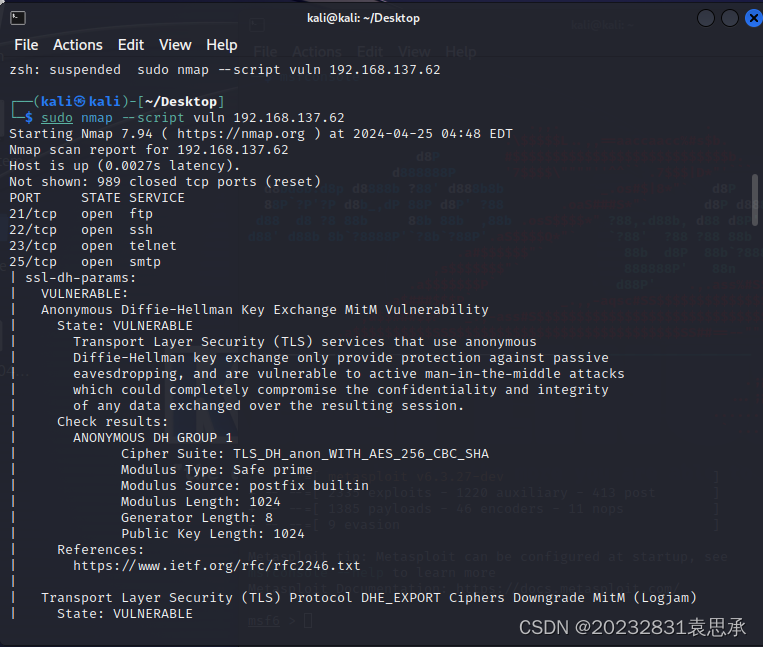Click the terminal icon in the title bar
The image size is (763, 647).
pos(17,18)
